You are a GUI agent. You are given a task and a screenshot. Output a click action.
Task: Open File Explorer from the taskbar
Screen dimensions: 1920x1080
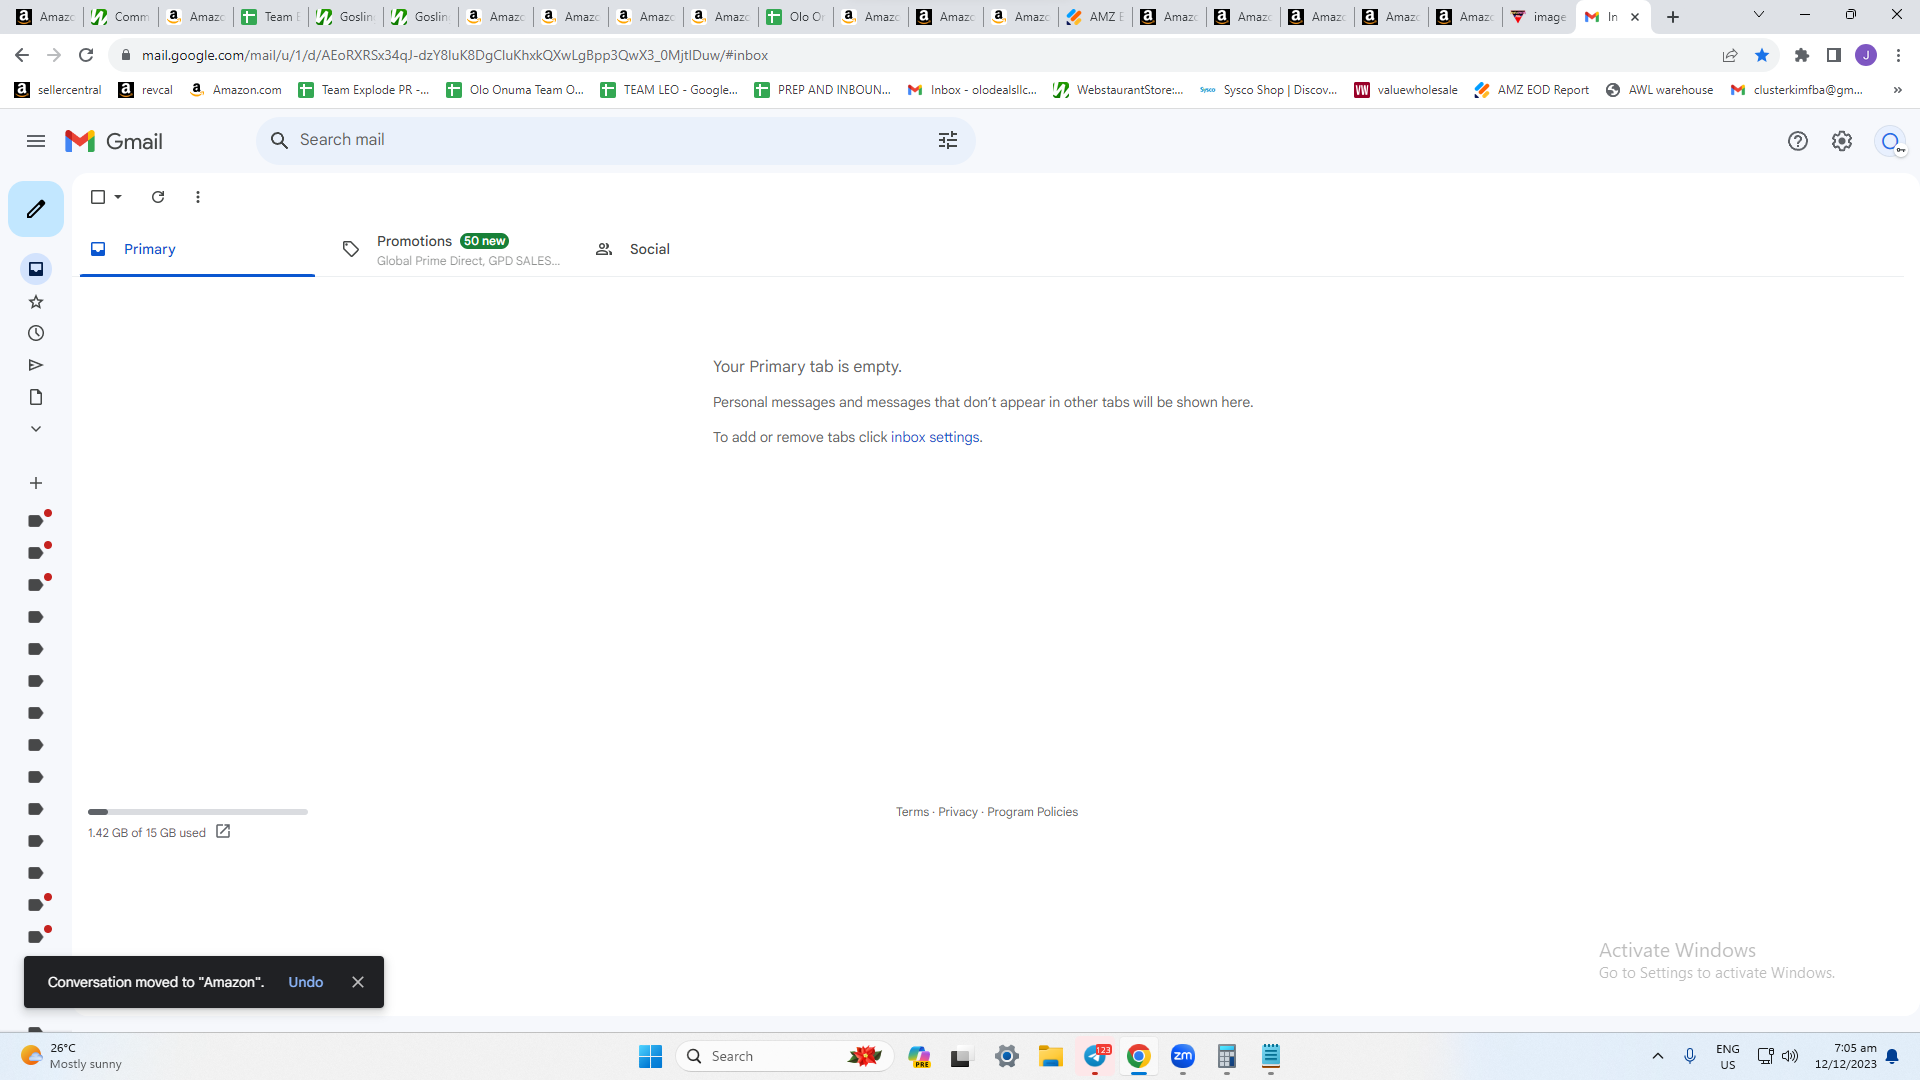tap(1050, 1056)
